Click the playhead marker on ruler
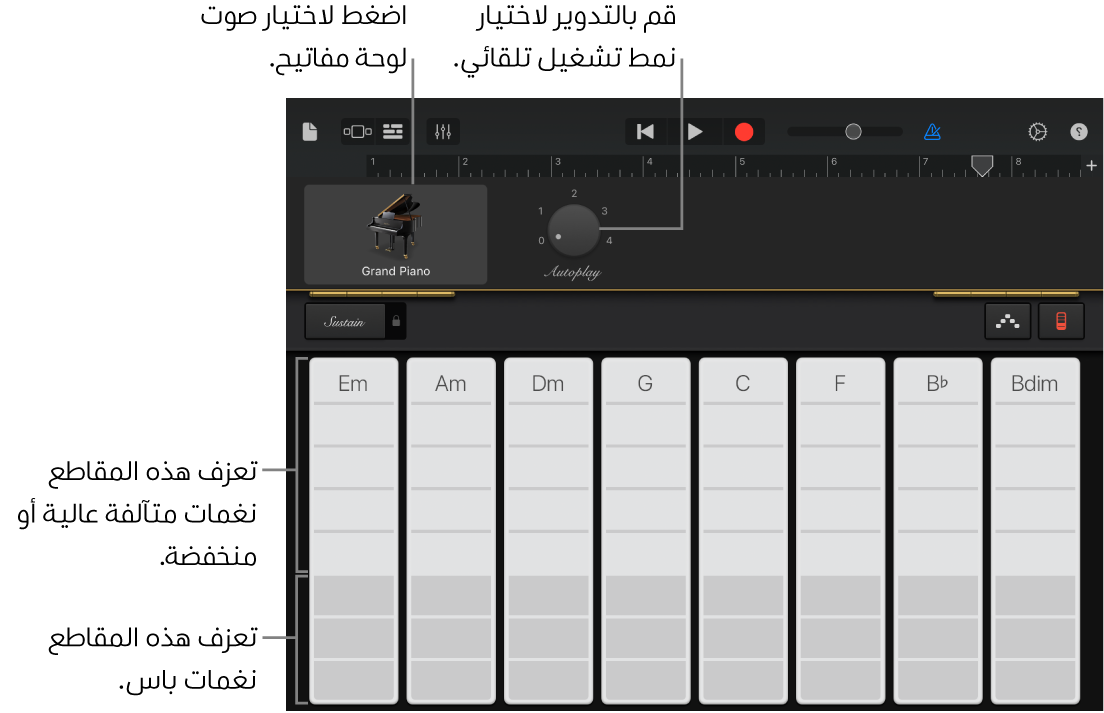The width and height of the screenshot is (1104, 713). pos(982,165)
